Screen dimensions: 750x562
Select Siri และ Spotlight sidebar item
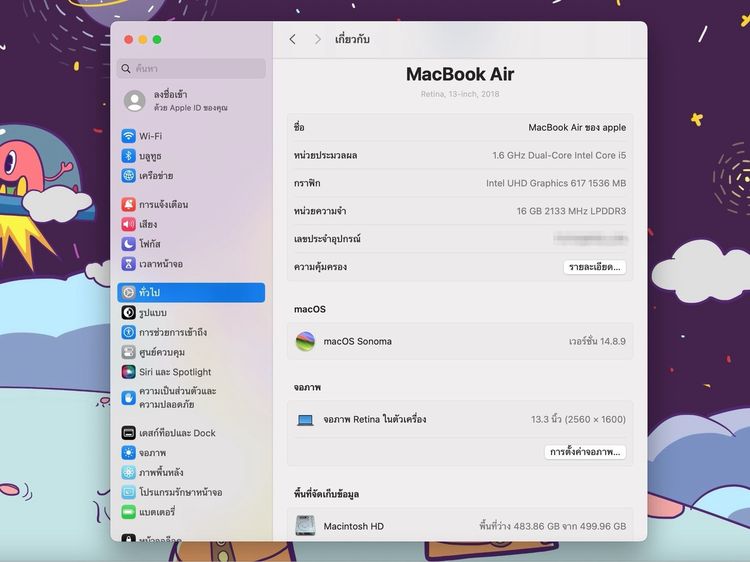coord(191,372)
